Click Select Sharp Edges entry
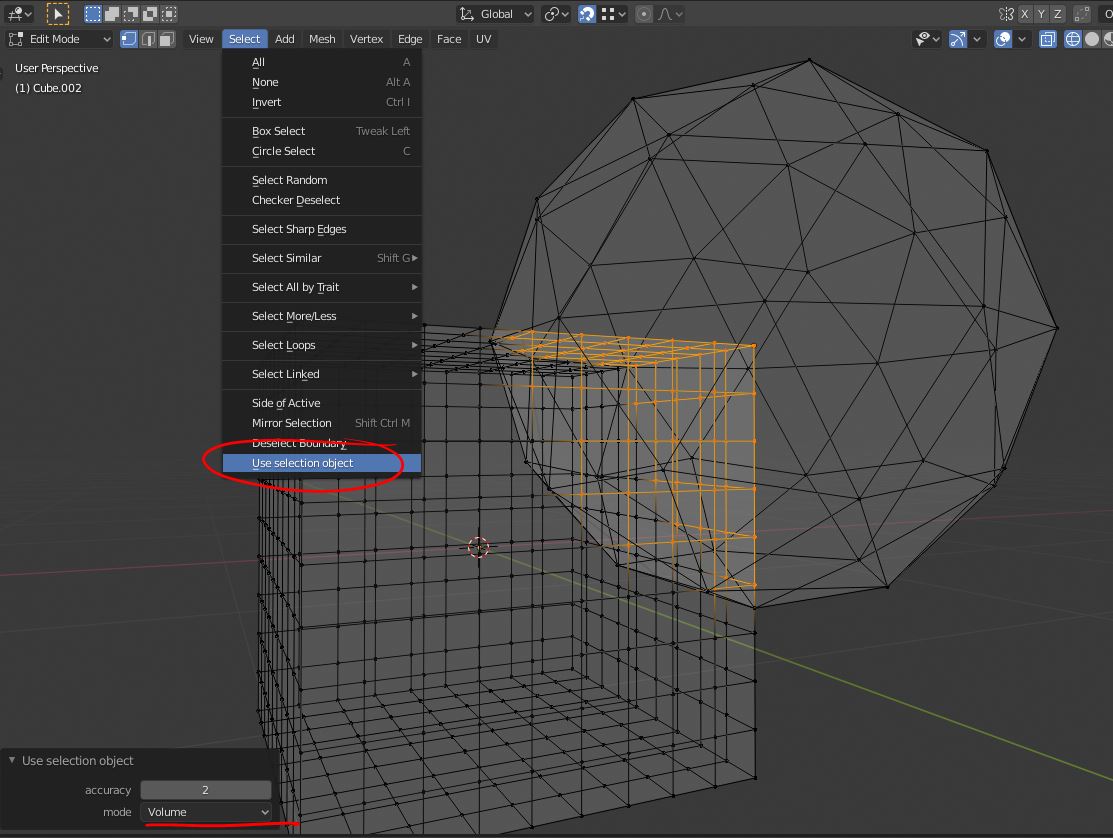This screenshot has height=838, width=1113. [322, 229]
